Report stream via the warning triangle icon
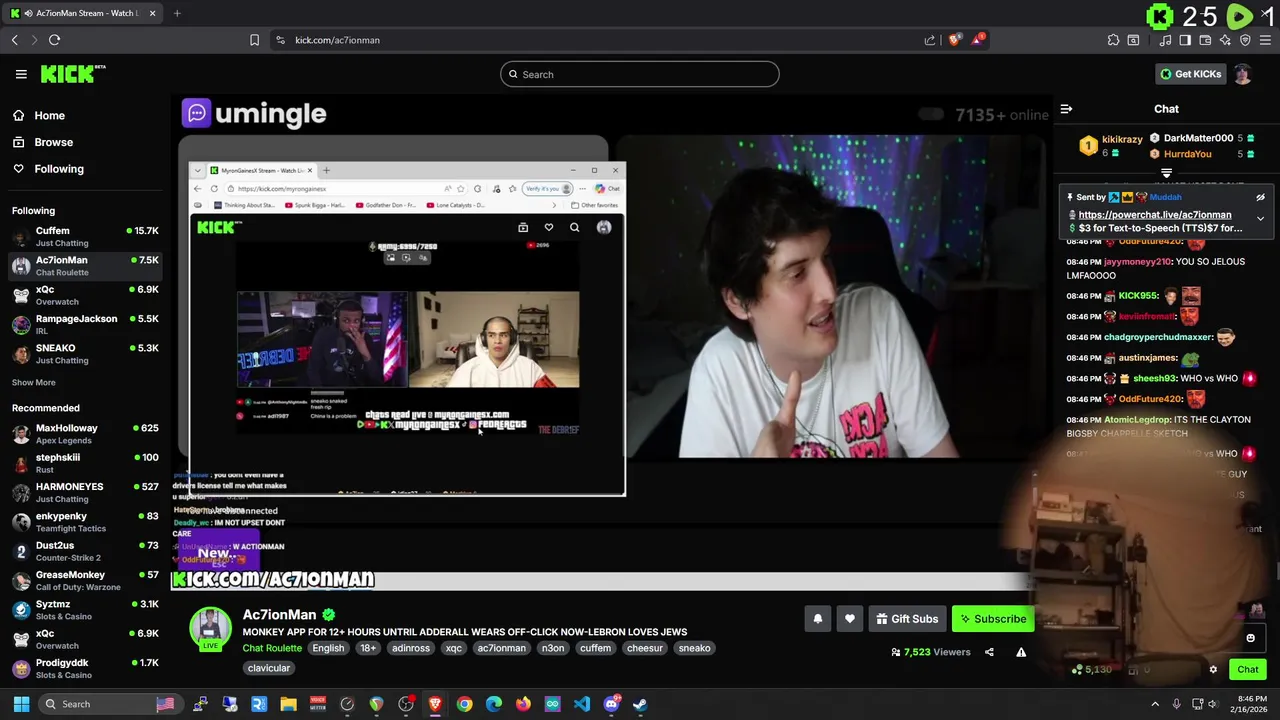 coord(1021,652)
